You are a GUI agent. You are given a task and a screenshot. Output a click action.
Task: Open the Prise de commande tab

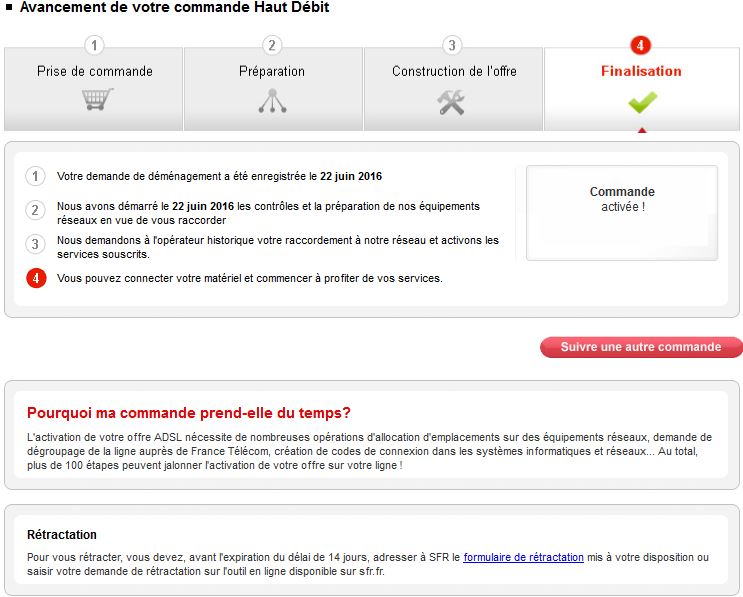tap(93, 89)
